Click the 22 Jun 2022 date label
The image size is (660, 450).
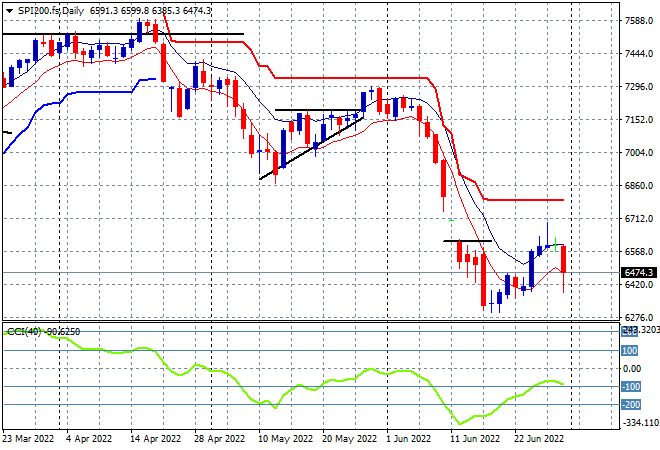(x=539, y=439)
